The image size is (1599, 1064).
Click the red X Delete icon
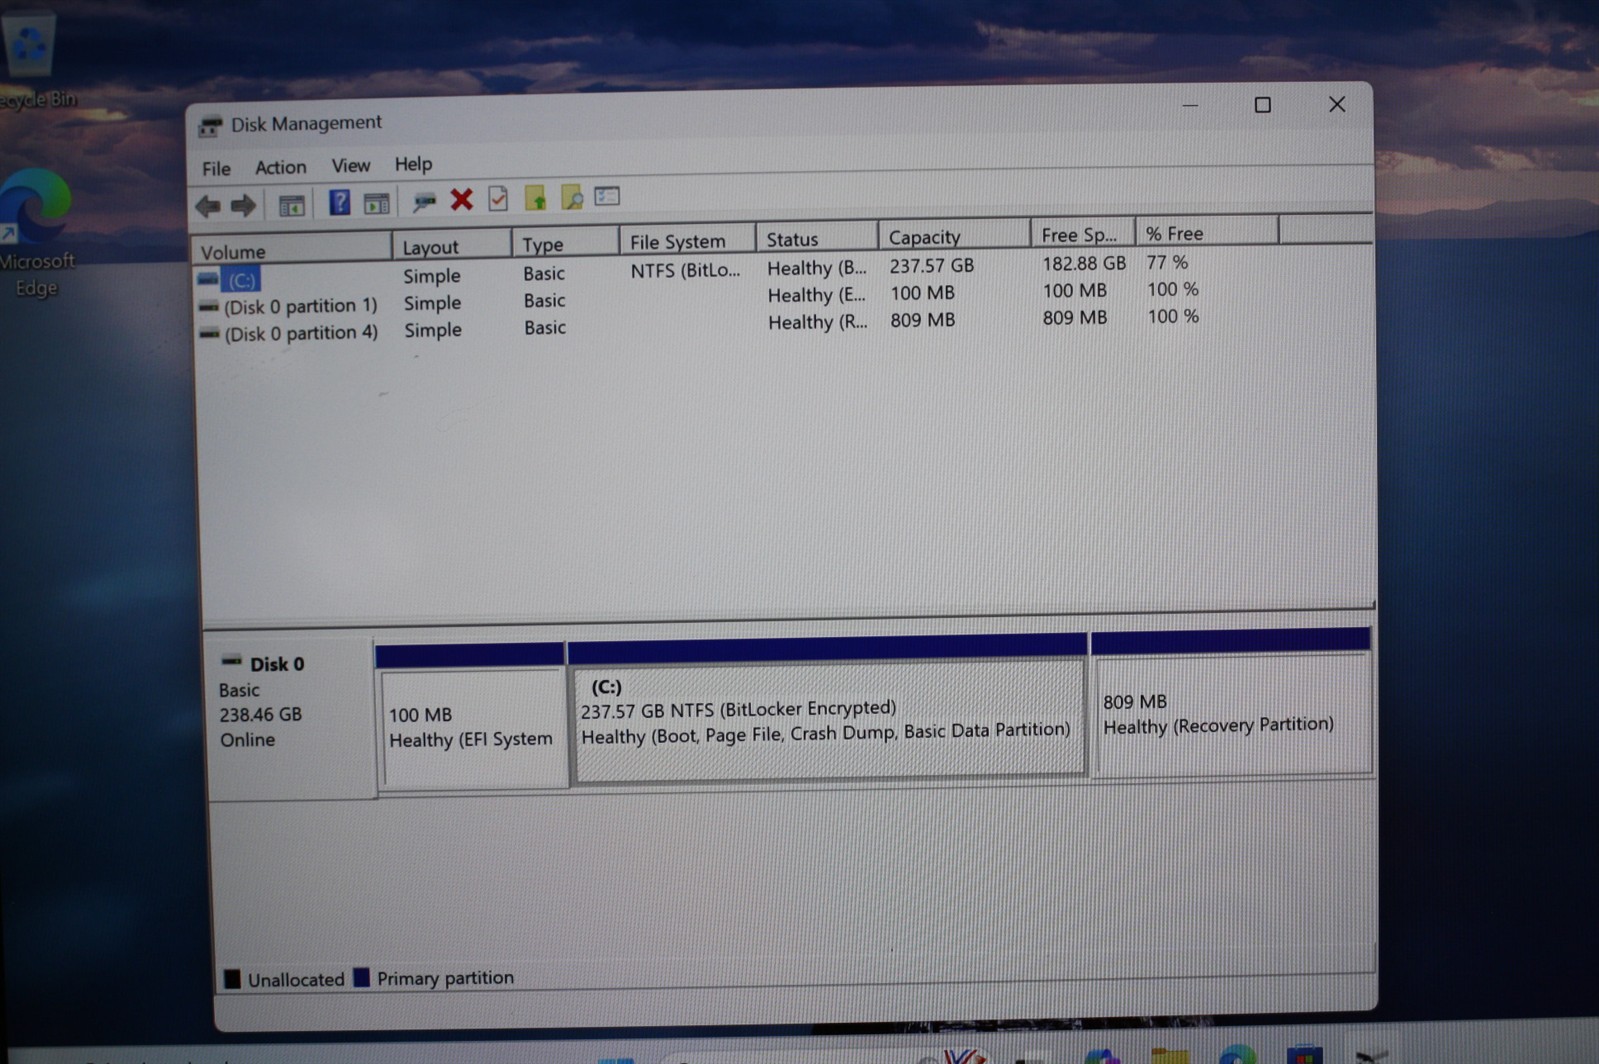[461, 200]
